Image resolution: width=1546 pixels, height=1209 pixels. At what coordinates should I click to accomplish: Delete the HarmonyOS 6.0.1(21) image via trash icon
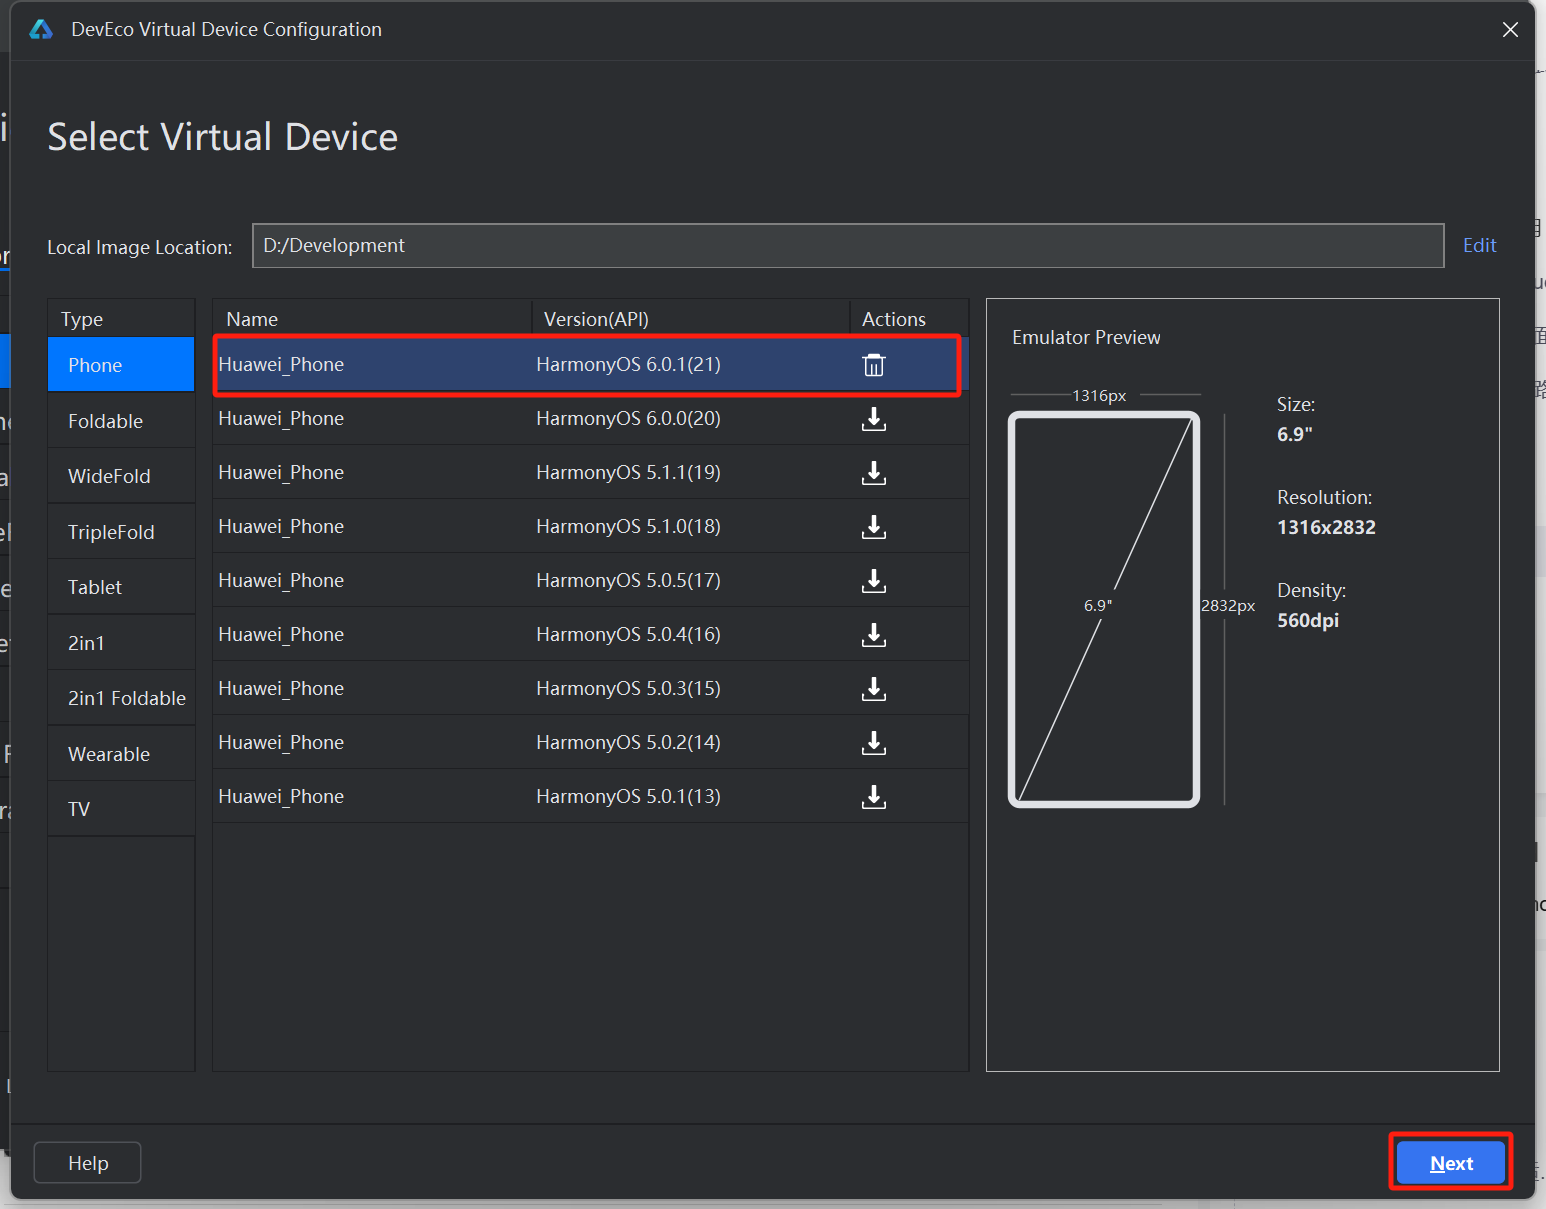(x=874, y=365)
